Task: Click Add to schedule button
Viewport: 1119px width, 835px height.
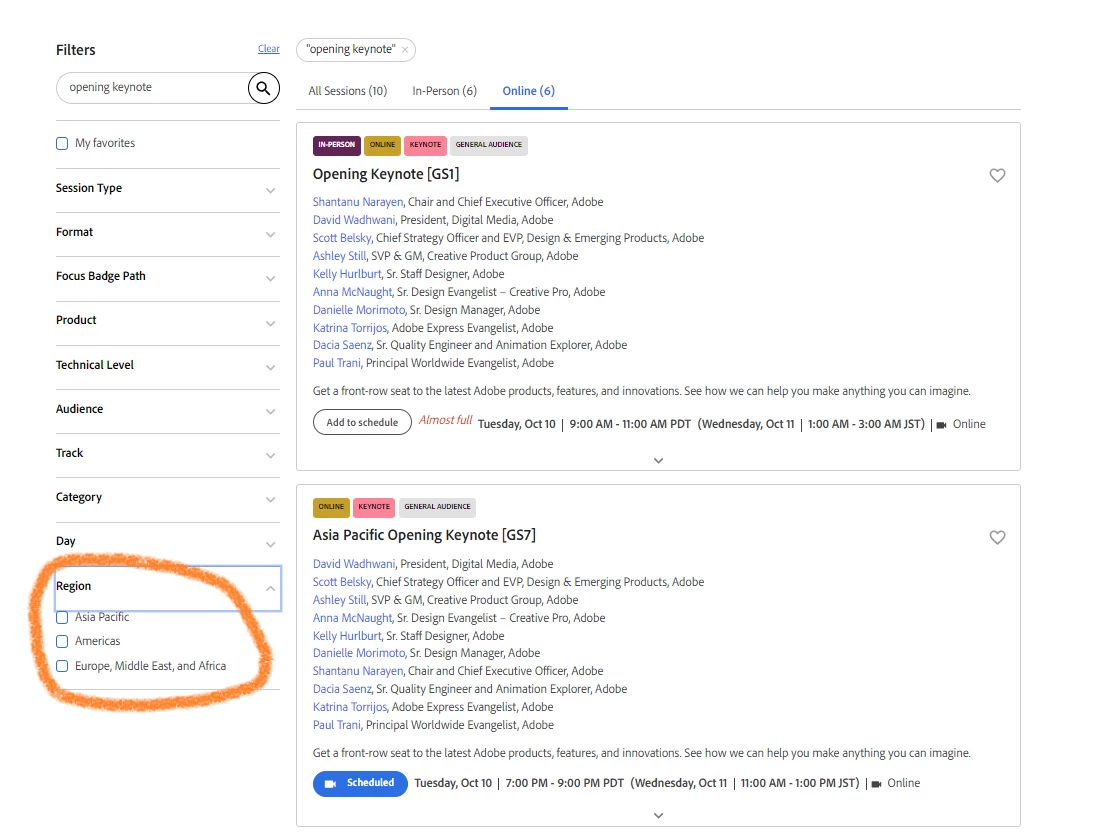Action: point(362,422)
